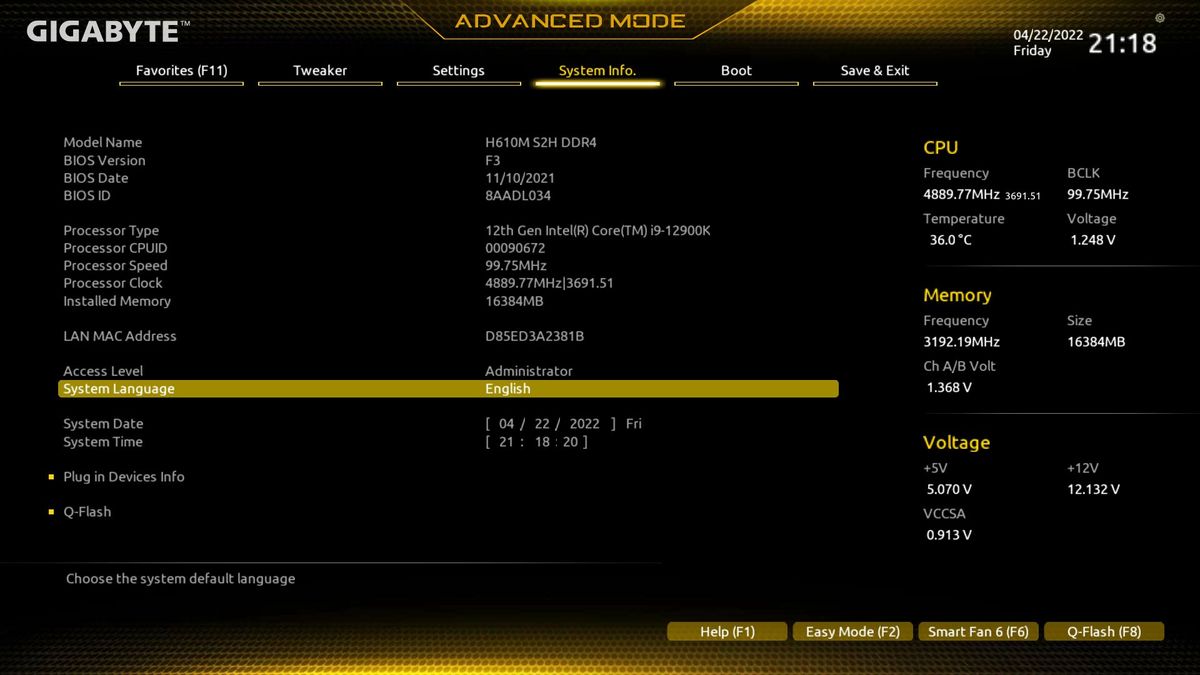
Task: Launch Q-Flash (F8) from bottom bar
Action: [x=1104, y=632]
